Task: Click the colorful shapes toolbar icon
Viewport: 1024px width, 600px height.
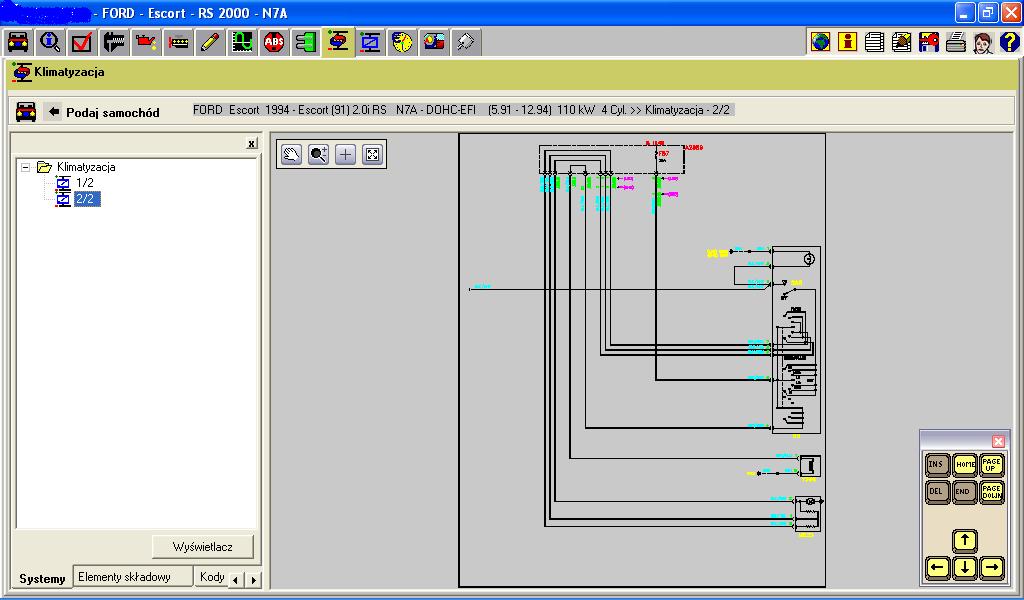Action: tap(434, 42)
